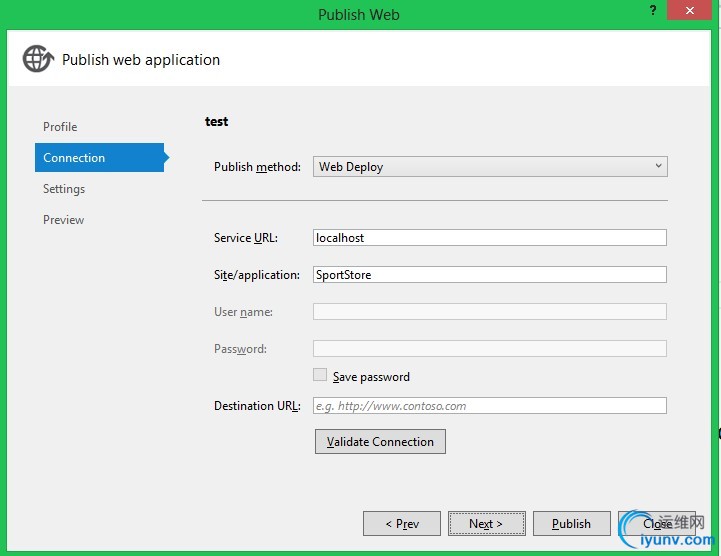This screenshot has width=721, height=556.
Task: Open the Preview tab
Action: pyautogui.click(x=63, y=220)
